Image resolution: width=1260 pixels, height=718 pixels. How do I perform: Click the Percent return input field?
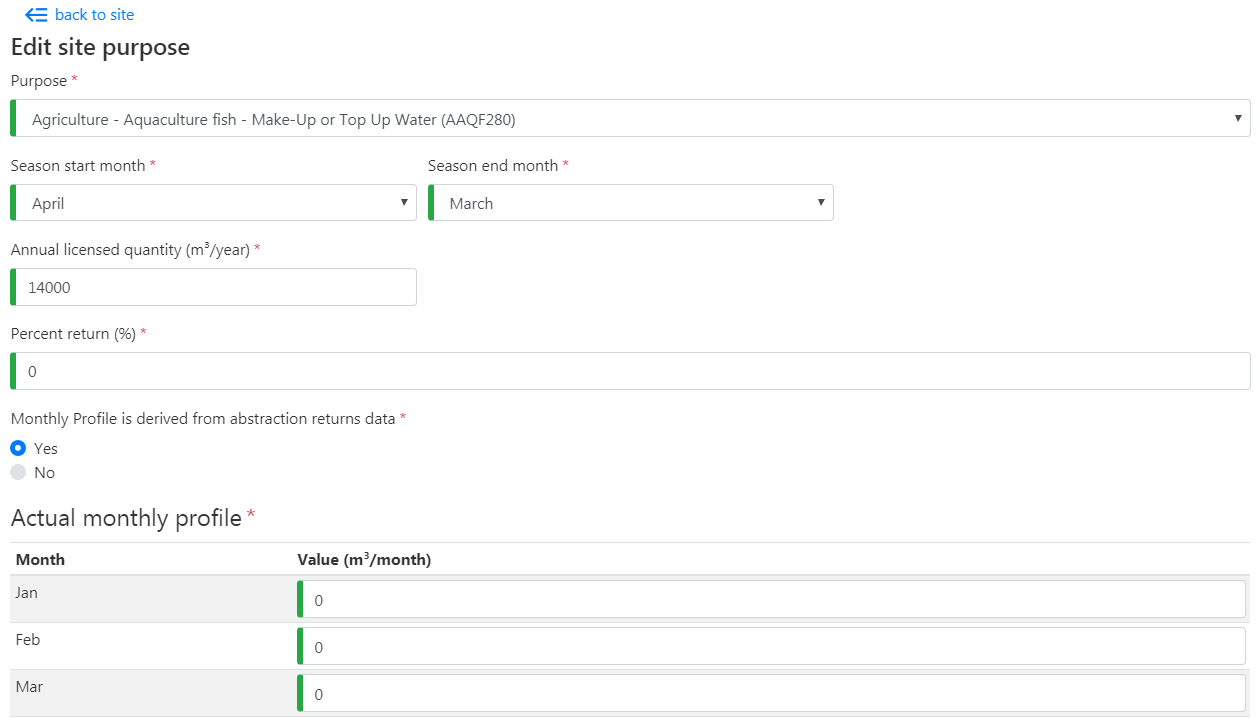point(630,371)
